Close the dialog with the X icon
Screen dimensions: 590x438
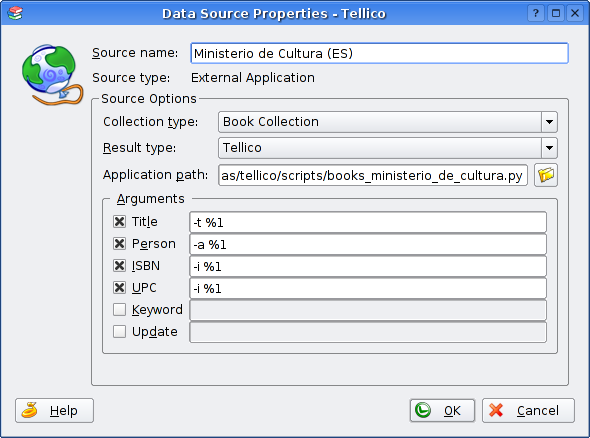(x=575, y=14)
